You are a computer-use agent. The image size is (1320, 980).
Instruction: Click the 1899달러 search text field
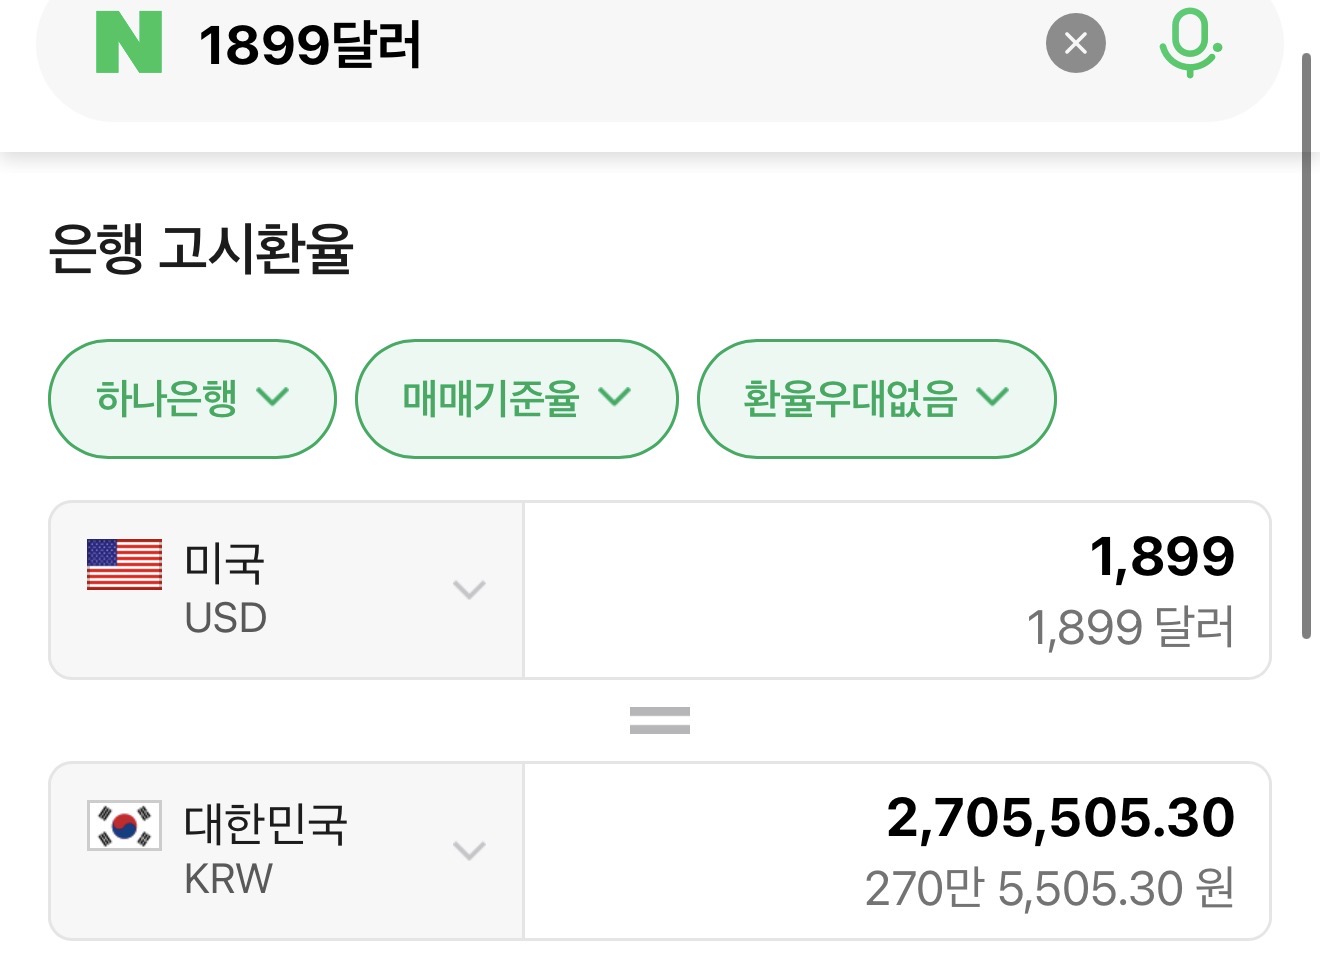600,45
